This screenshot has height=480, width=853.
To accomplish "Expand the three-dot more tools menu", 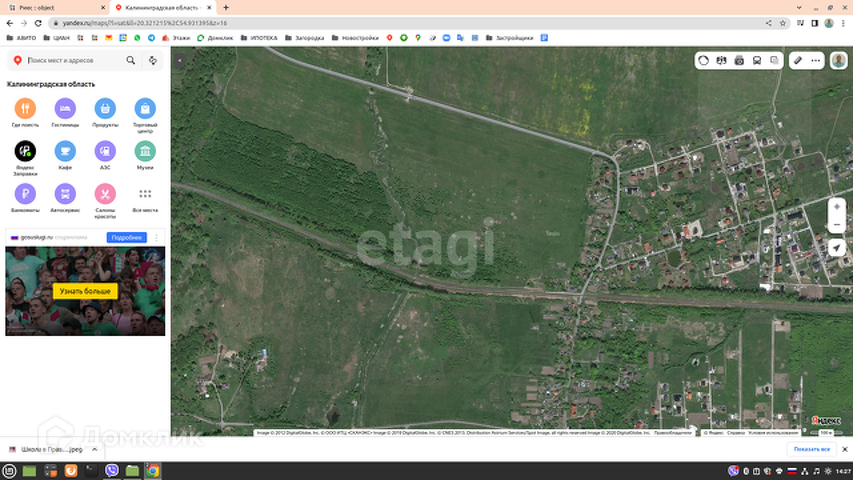I will tap(817, 60).
